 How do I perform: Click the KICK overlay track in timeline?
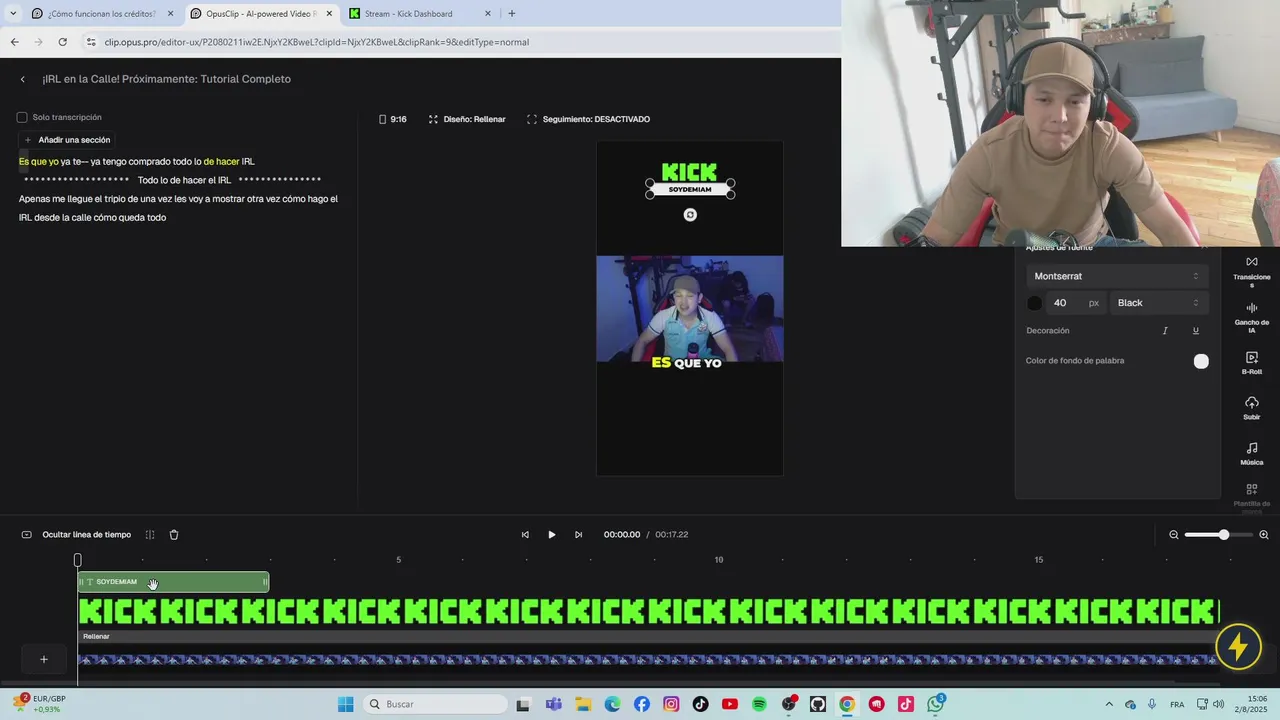(x=649, y=611)
